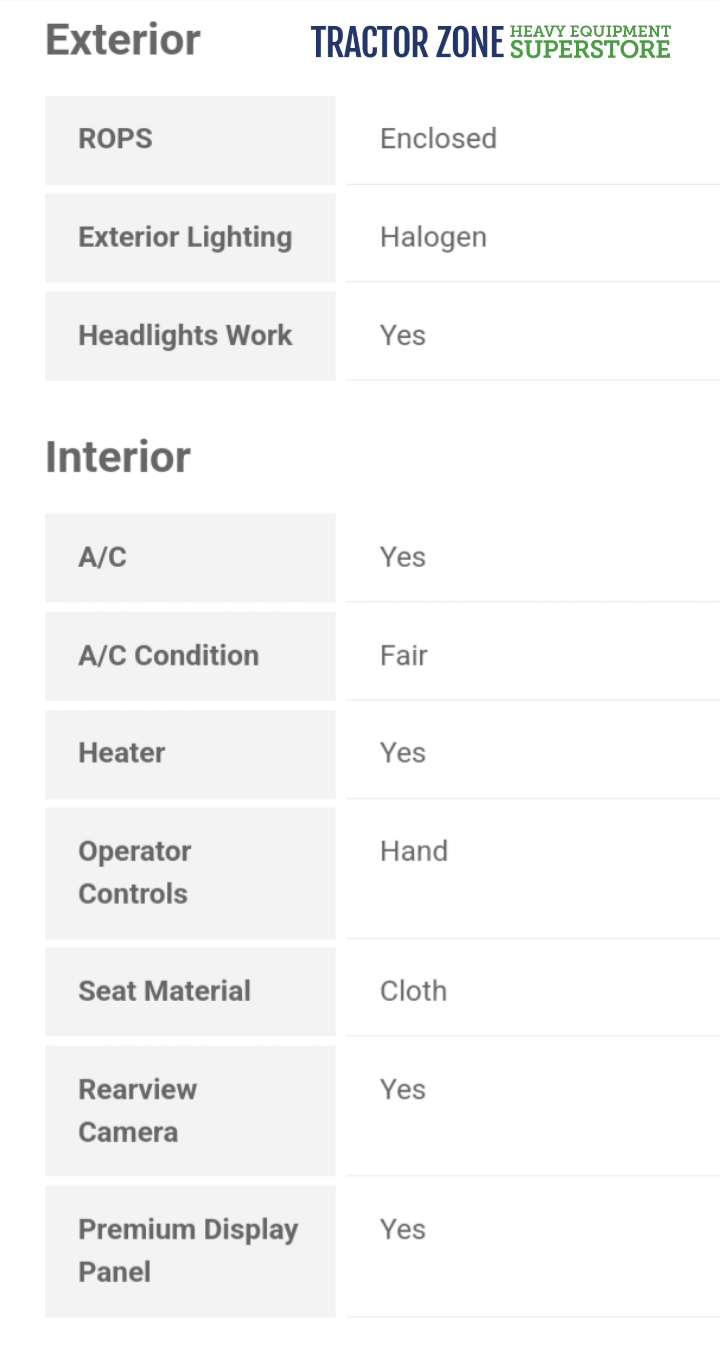Select the Premium Display Panel label
The width and height of the screenshot is (720, 1346).
point(188,1250)
